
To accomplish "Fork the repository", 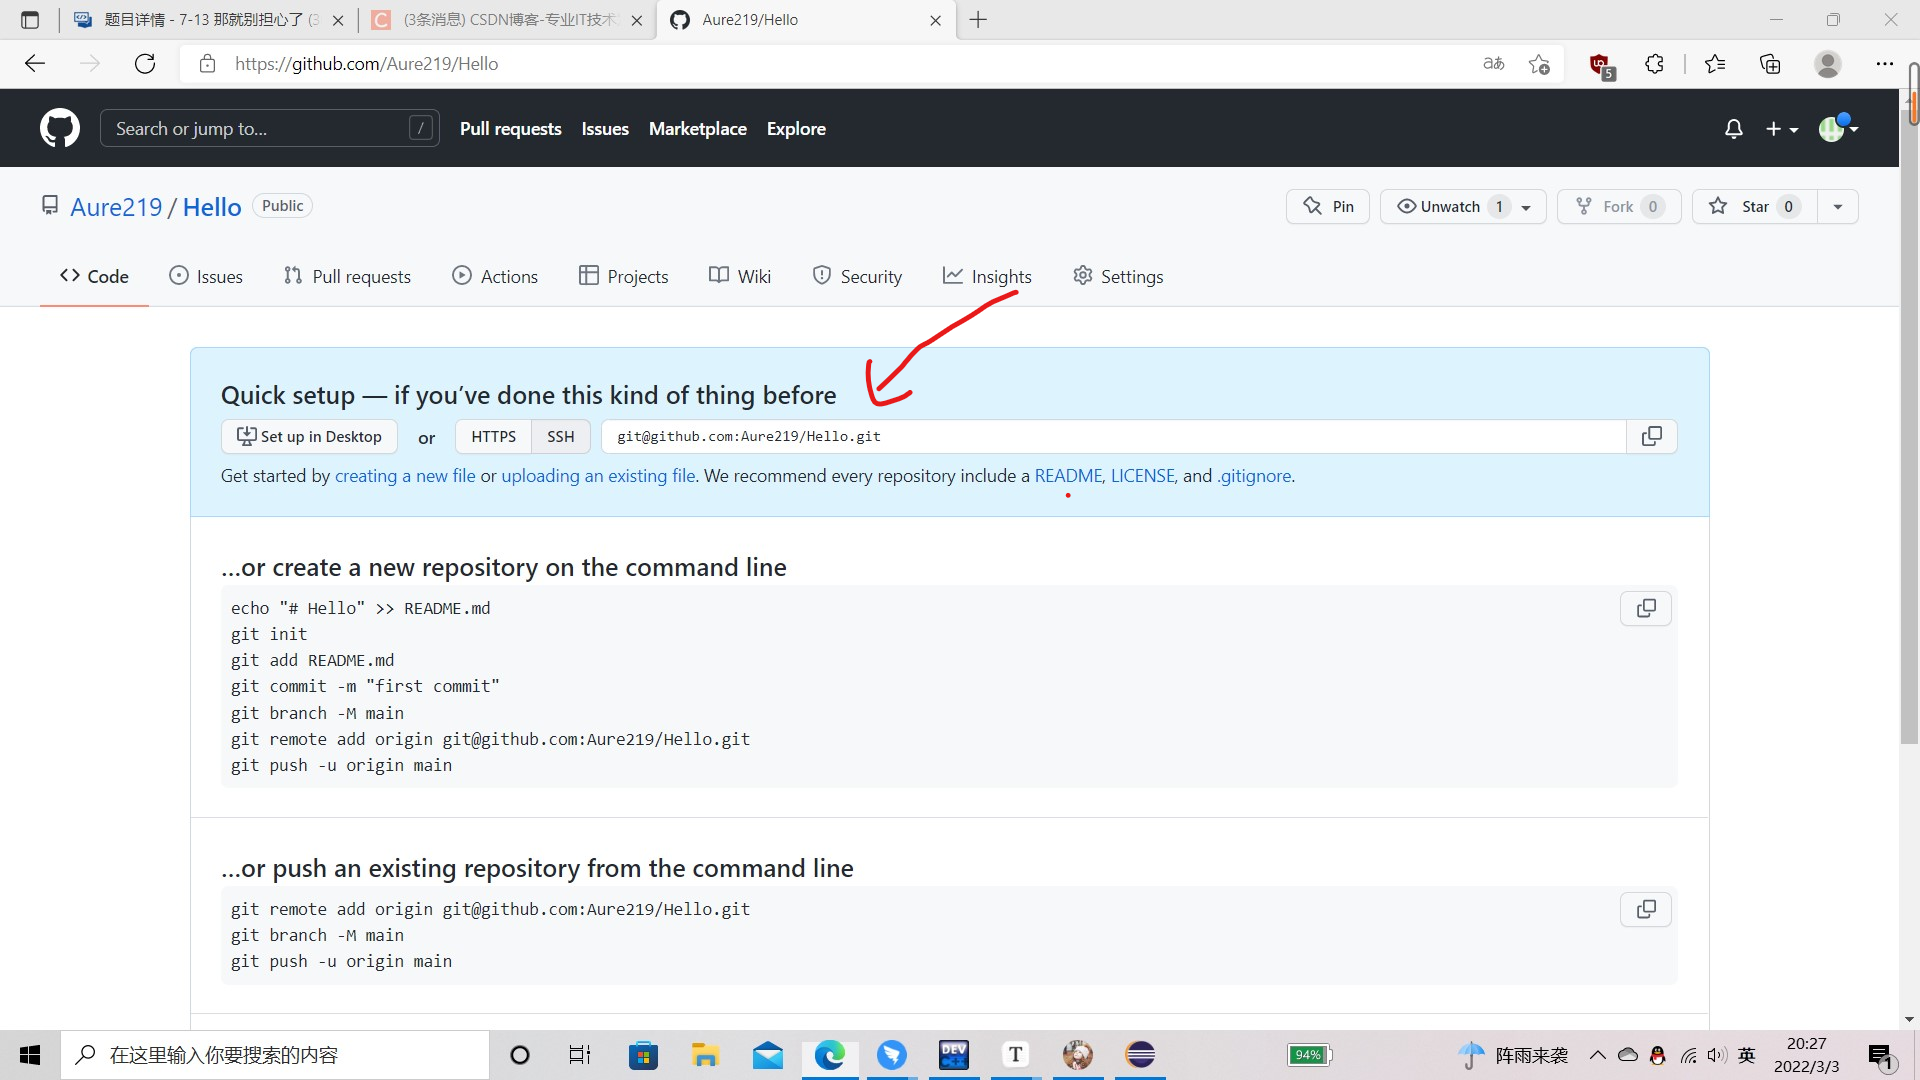I will [1619, 206].
